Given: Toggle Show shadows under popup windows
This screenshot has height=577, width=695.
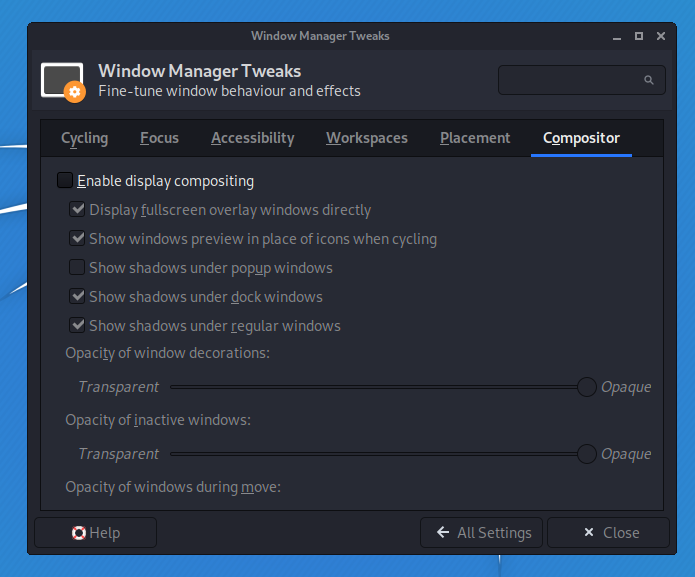Looking at the screenshot, I should click(x=77, y=268).
